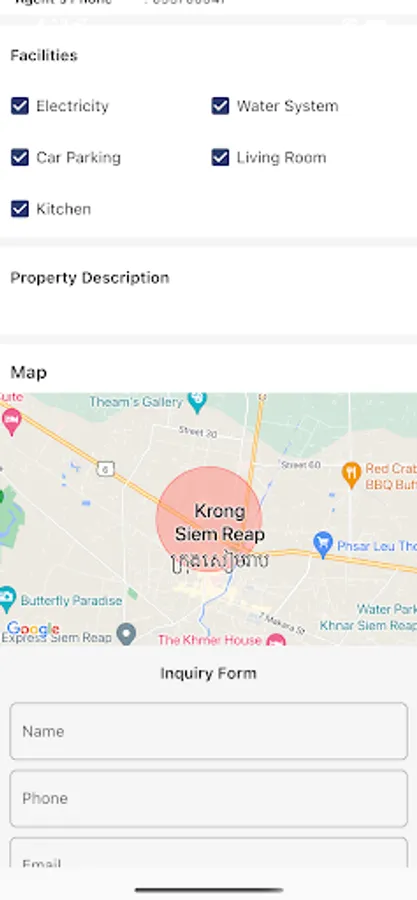Tap the Butterfly Paradise camera pin

6,599
